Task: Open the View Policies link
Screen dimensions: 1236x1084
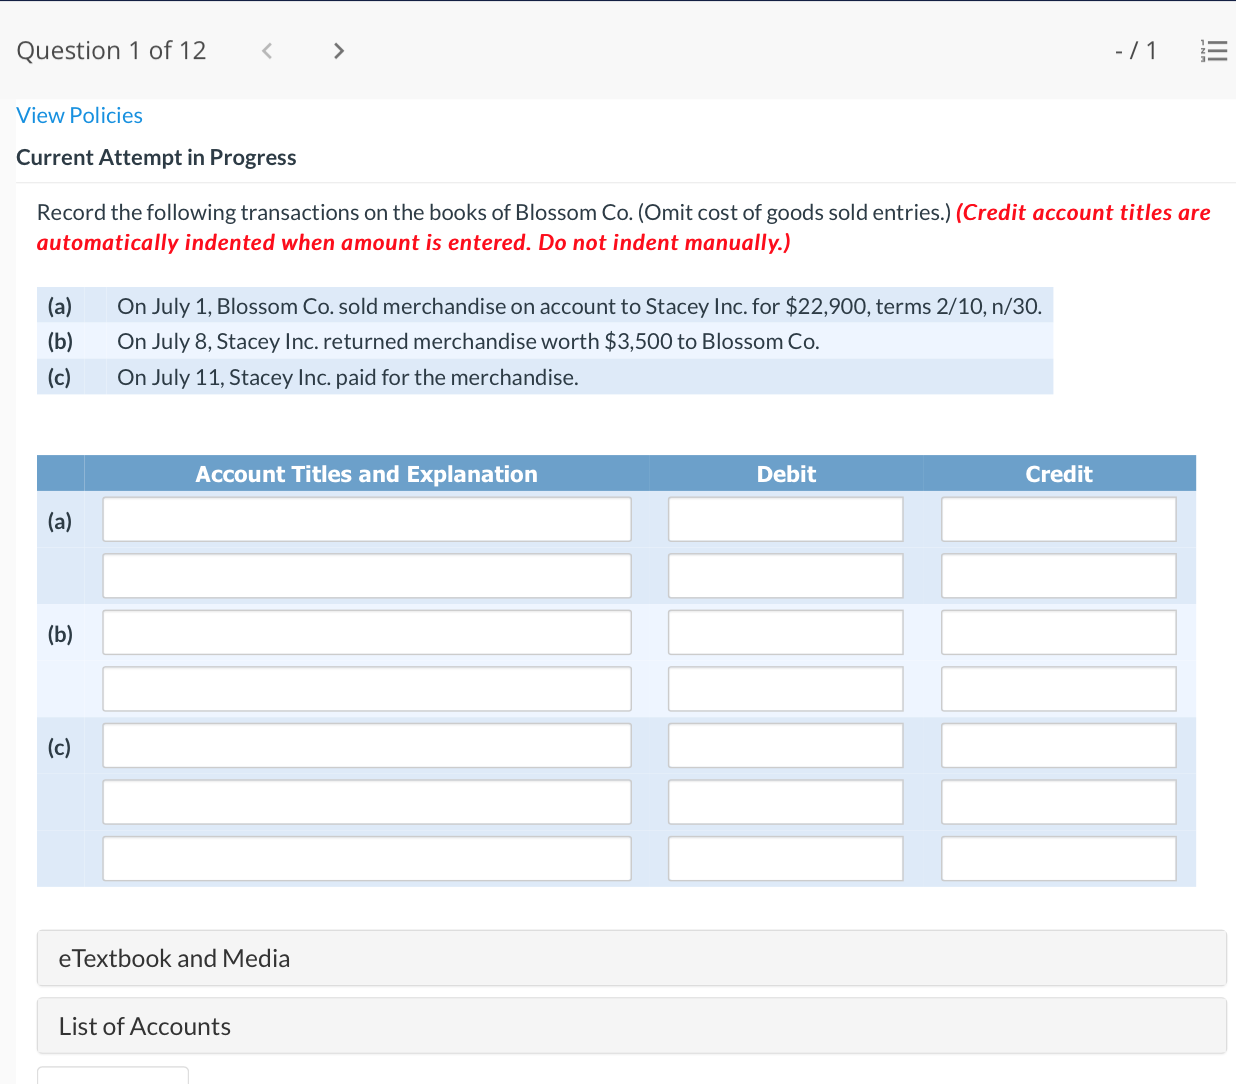Action: point(79,115)
